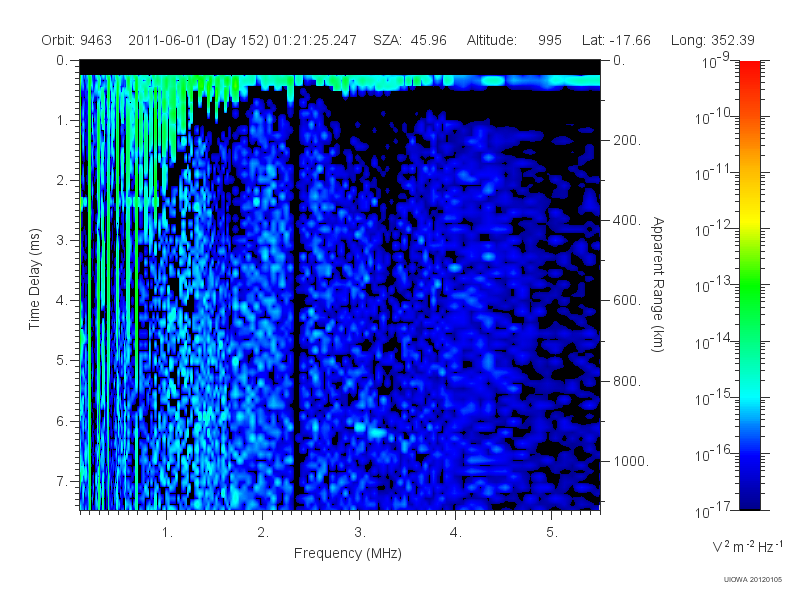Click the '6.' time delay tick label
This screenshot has width=800, height=600.
[x=62, y=421]
